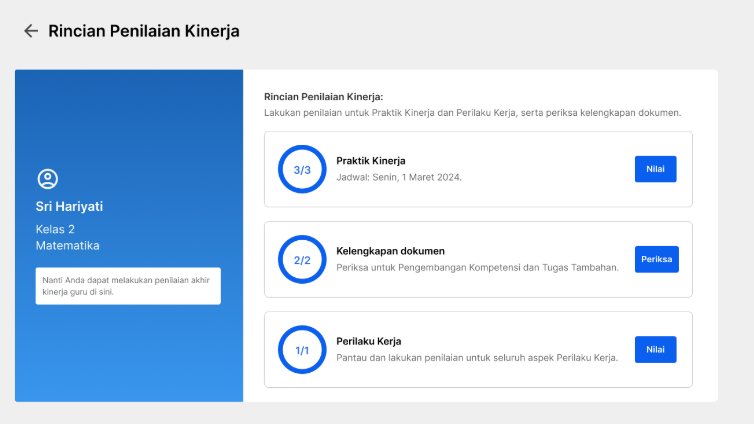Click the 1/1 progress circle
754x424 pixels.
(302, 350)
